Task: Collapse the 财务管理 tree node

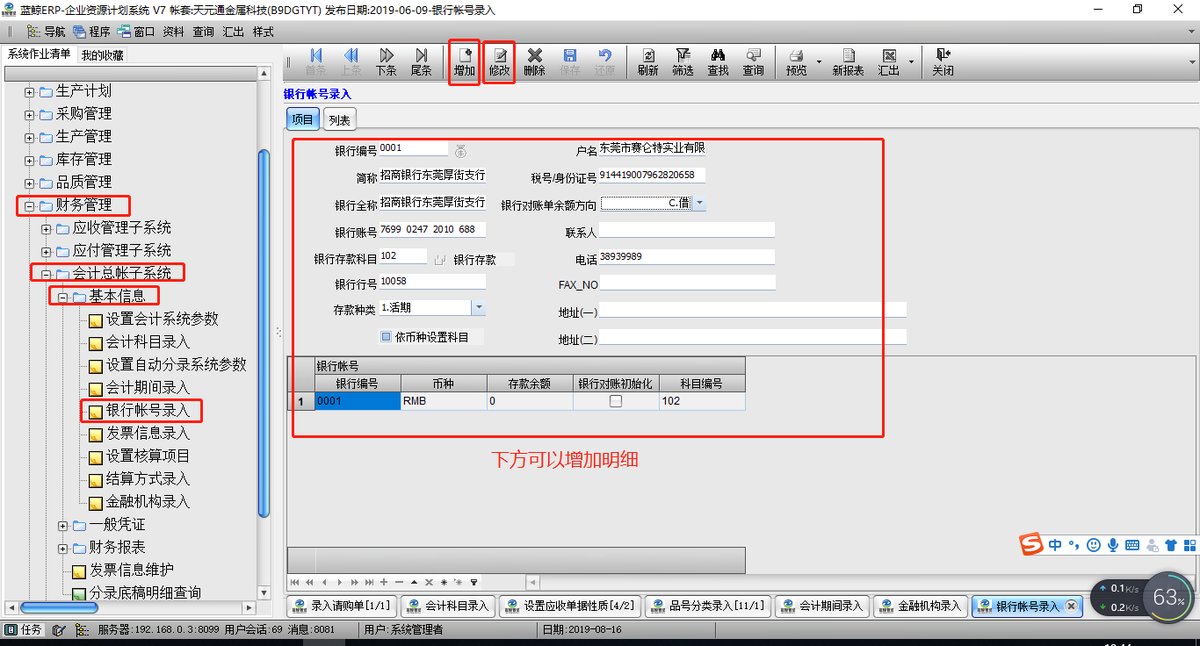Action: click(29, 206)
